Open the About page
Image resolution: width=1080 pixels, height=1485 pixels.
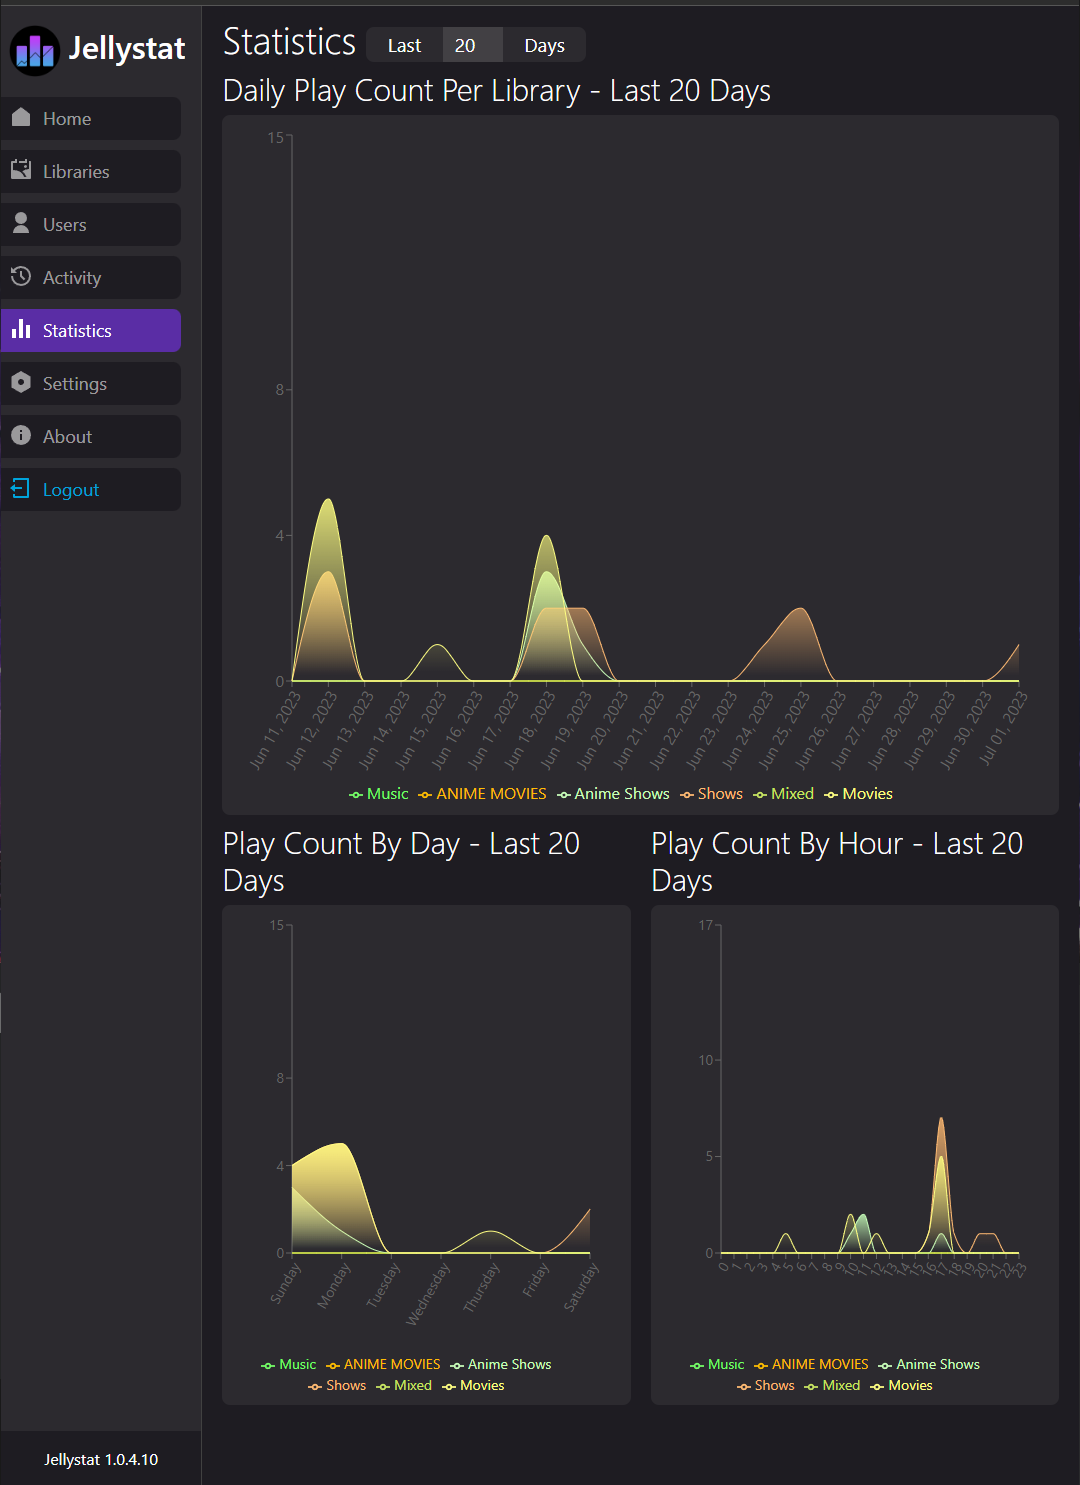[x=91, y=436]
